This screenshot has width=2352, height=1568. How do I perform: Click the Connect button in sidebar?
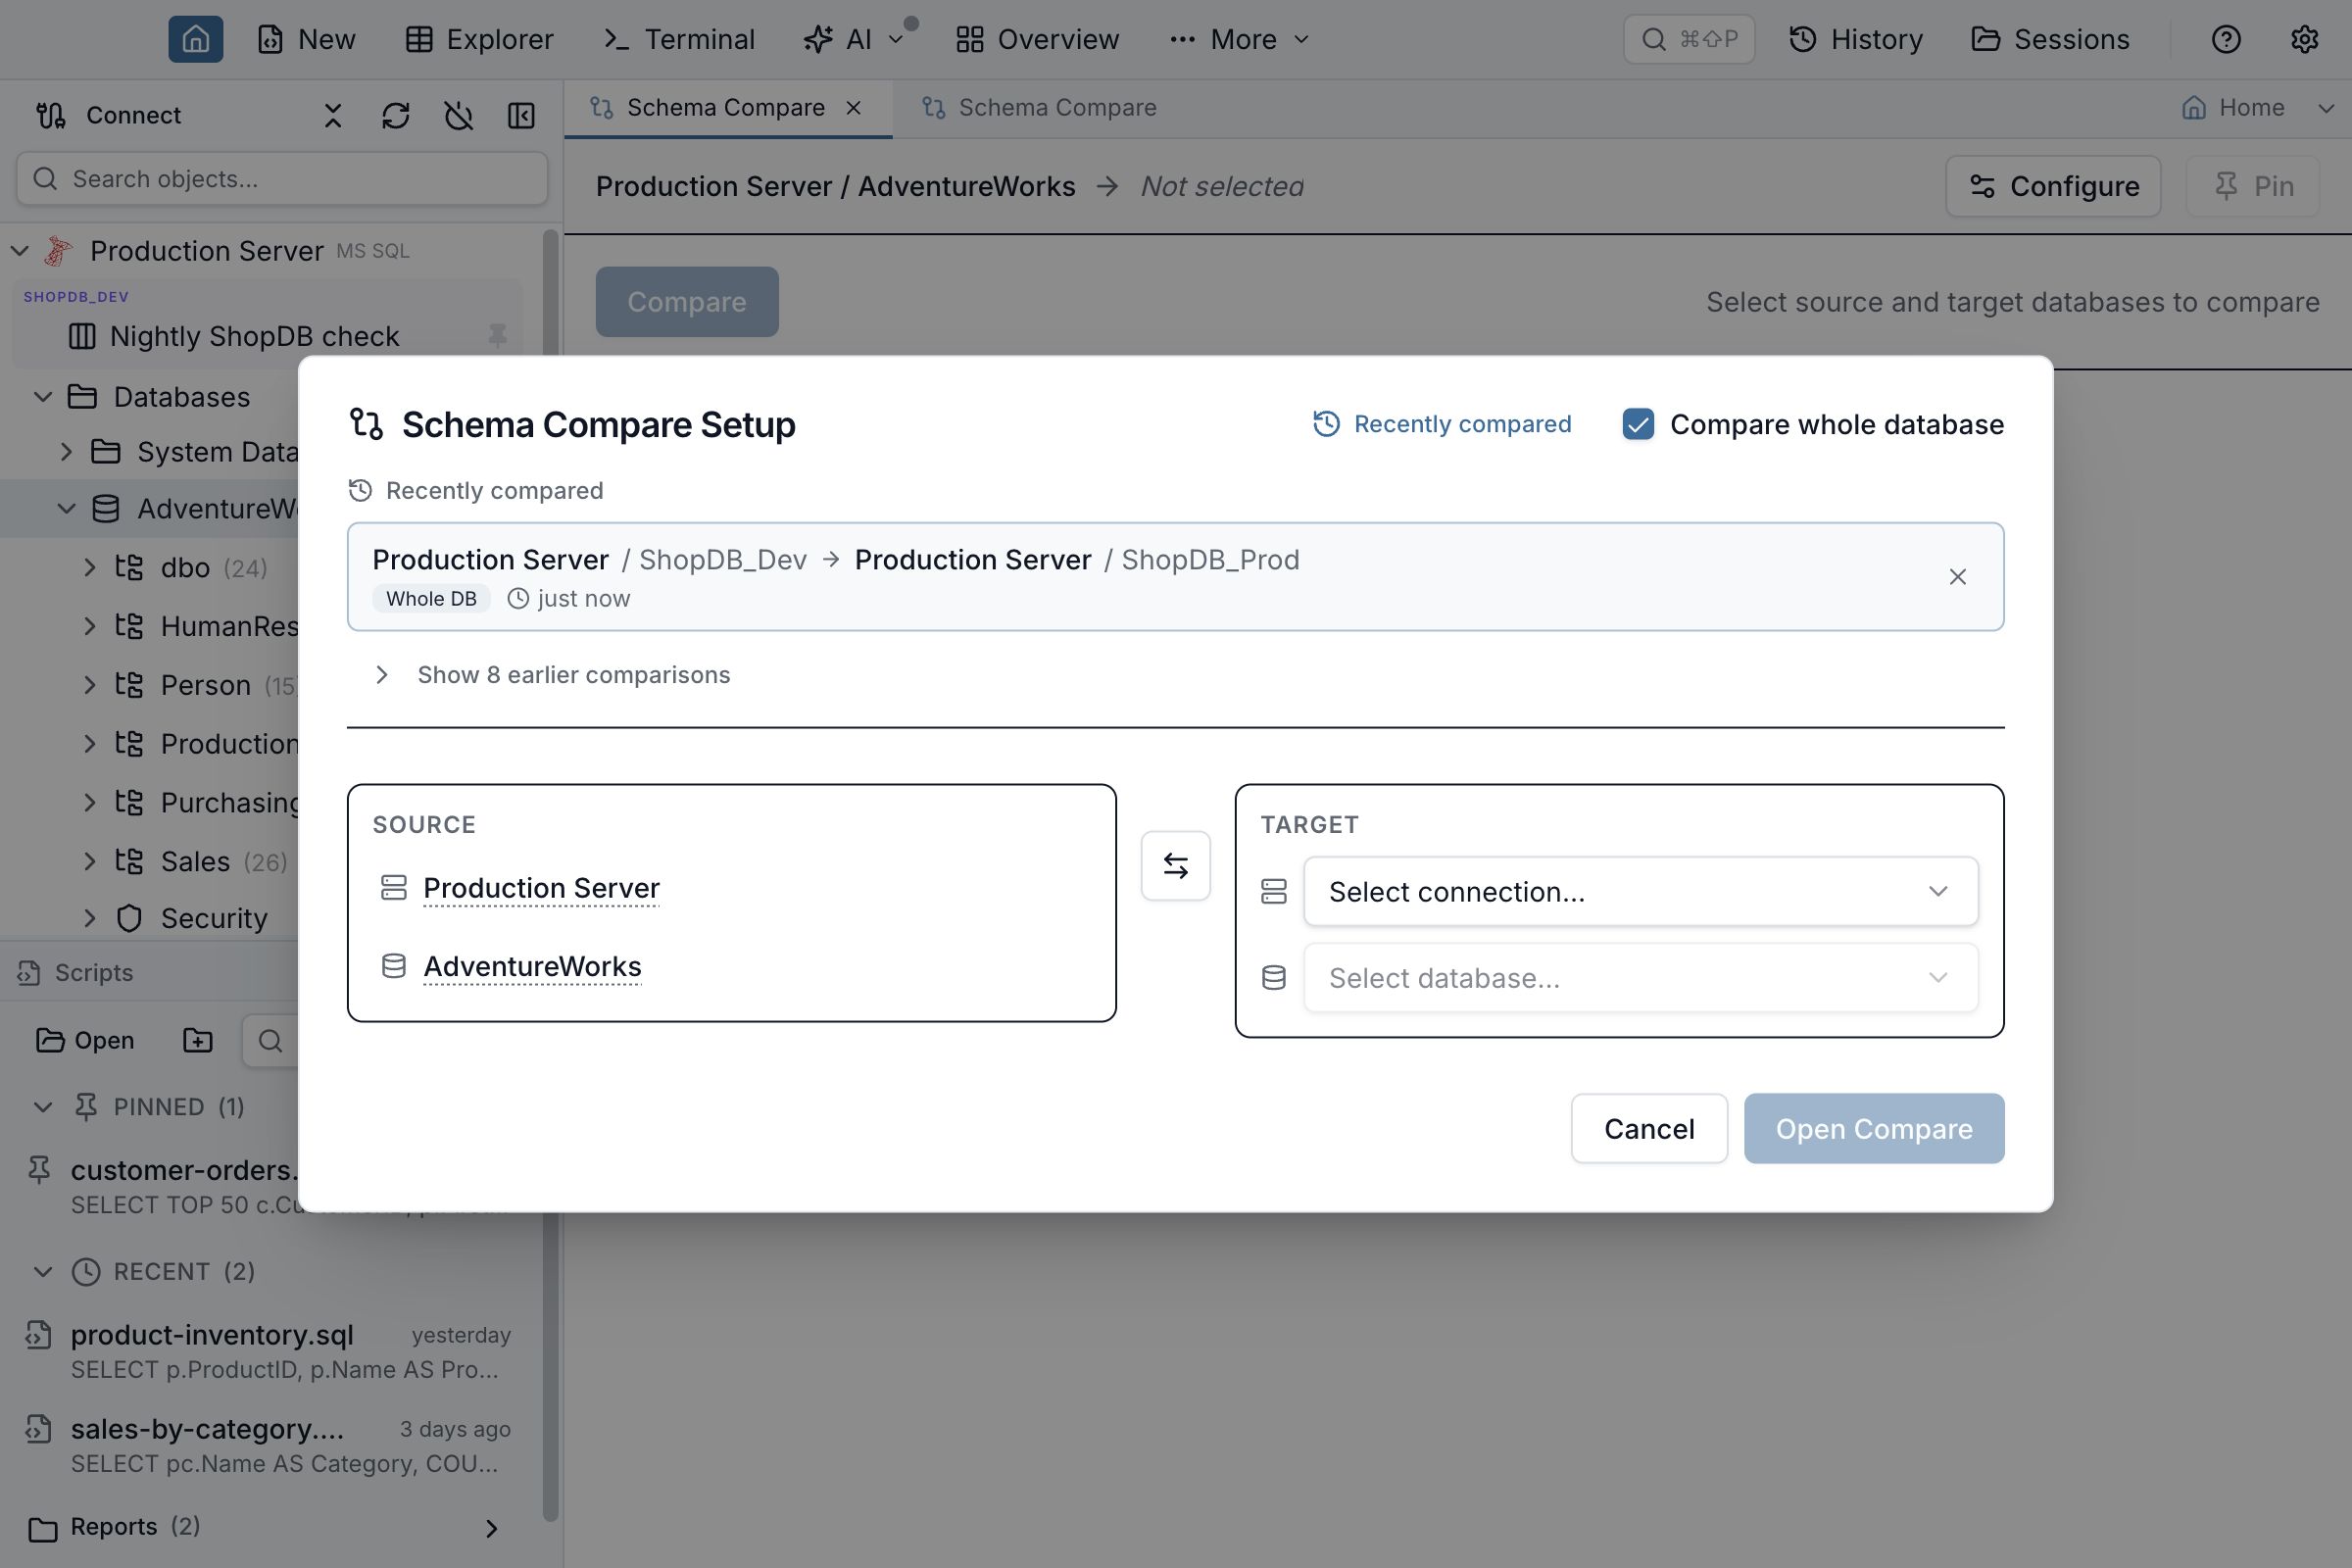pyautogui.click(x=108, y=115)
